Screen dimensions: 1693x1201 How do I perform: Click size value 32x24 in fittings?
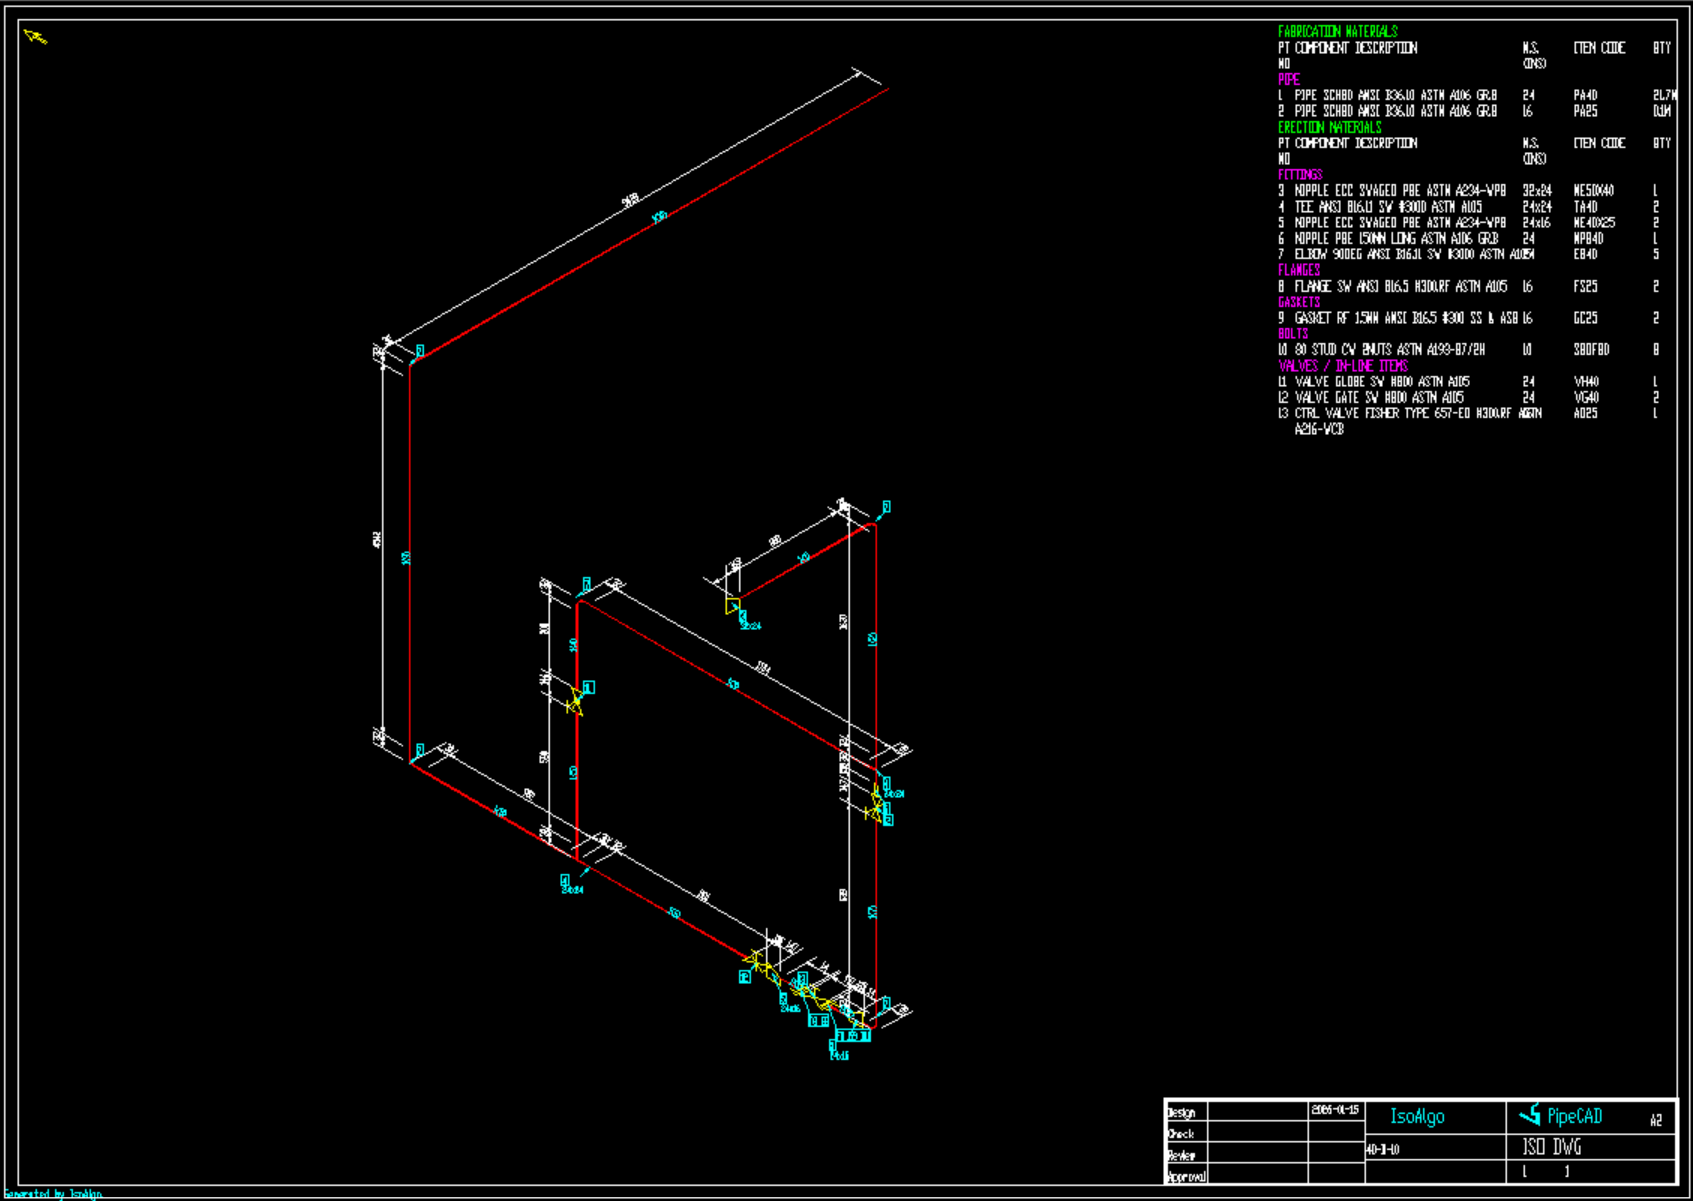pos(1537,191)
